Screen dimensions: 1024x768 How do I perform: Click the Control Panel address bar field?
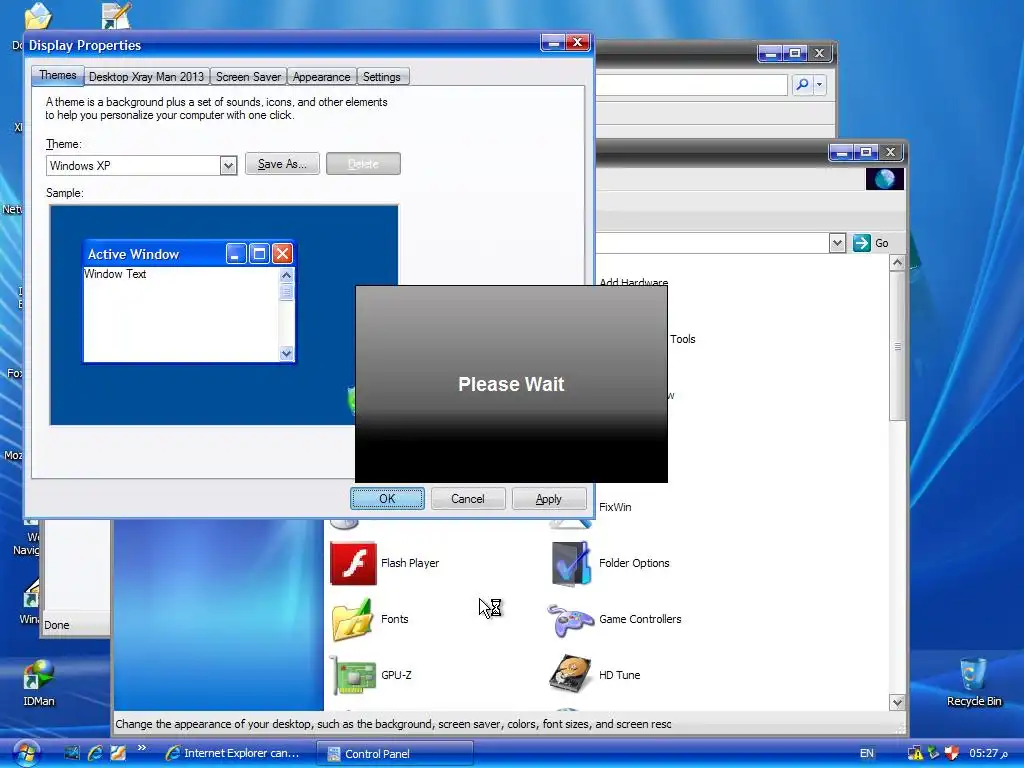pyautogui.click(x=712, y=243)
